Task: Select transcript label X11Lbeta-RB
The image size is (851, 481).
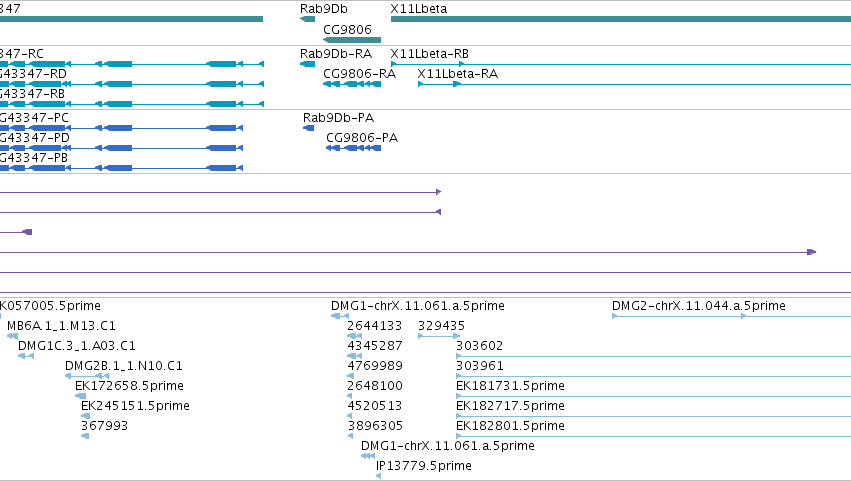Action: (x=429, y=54)
